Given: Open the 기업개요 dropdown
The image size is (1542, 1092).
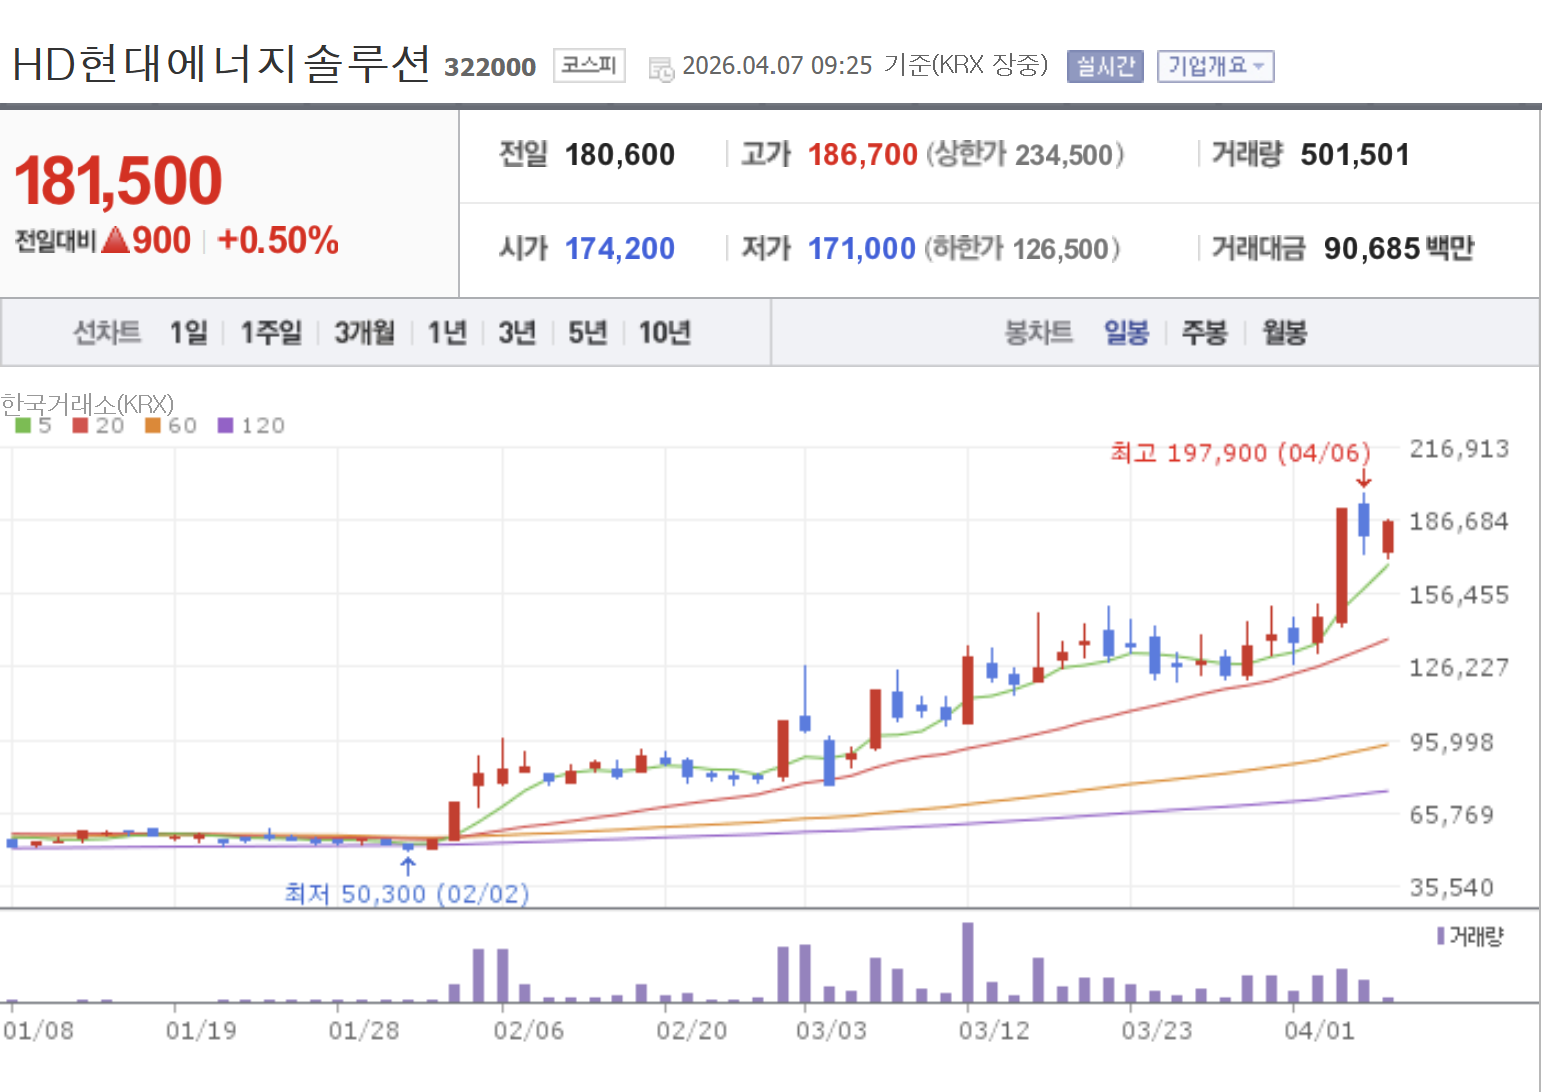Looking at the screenshot, I should coord(1215,66).
